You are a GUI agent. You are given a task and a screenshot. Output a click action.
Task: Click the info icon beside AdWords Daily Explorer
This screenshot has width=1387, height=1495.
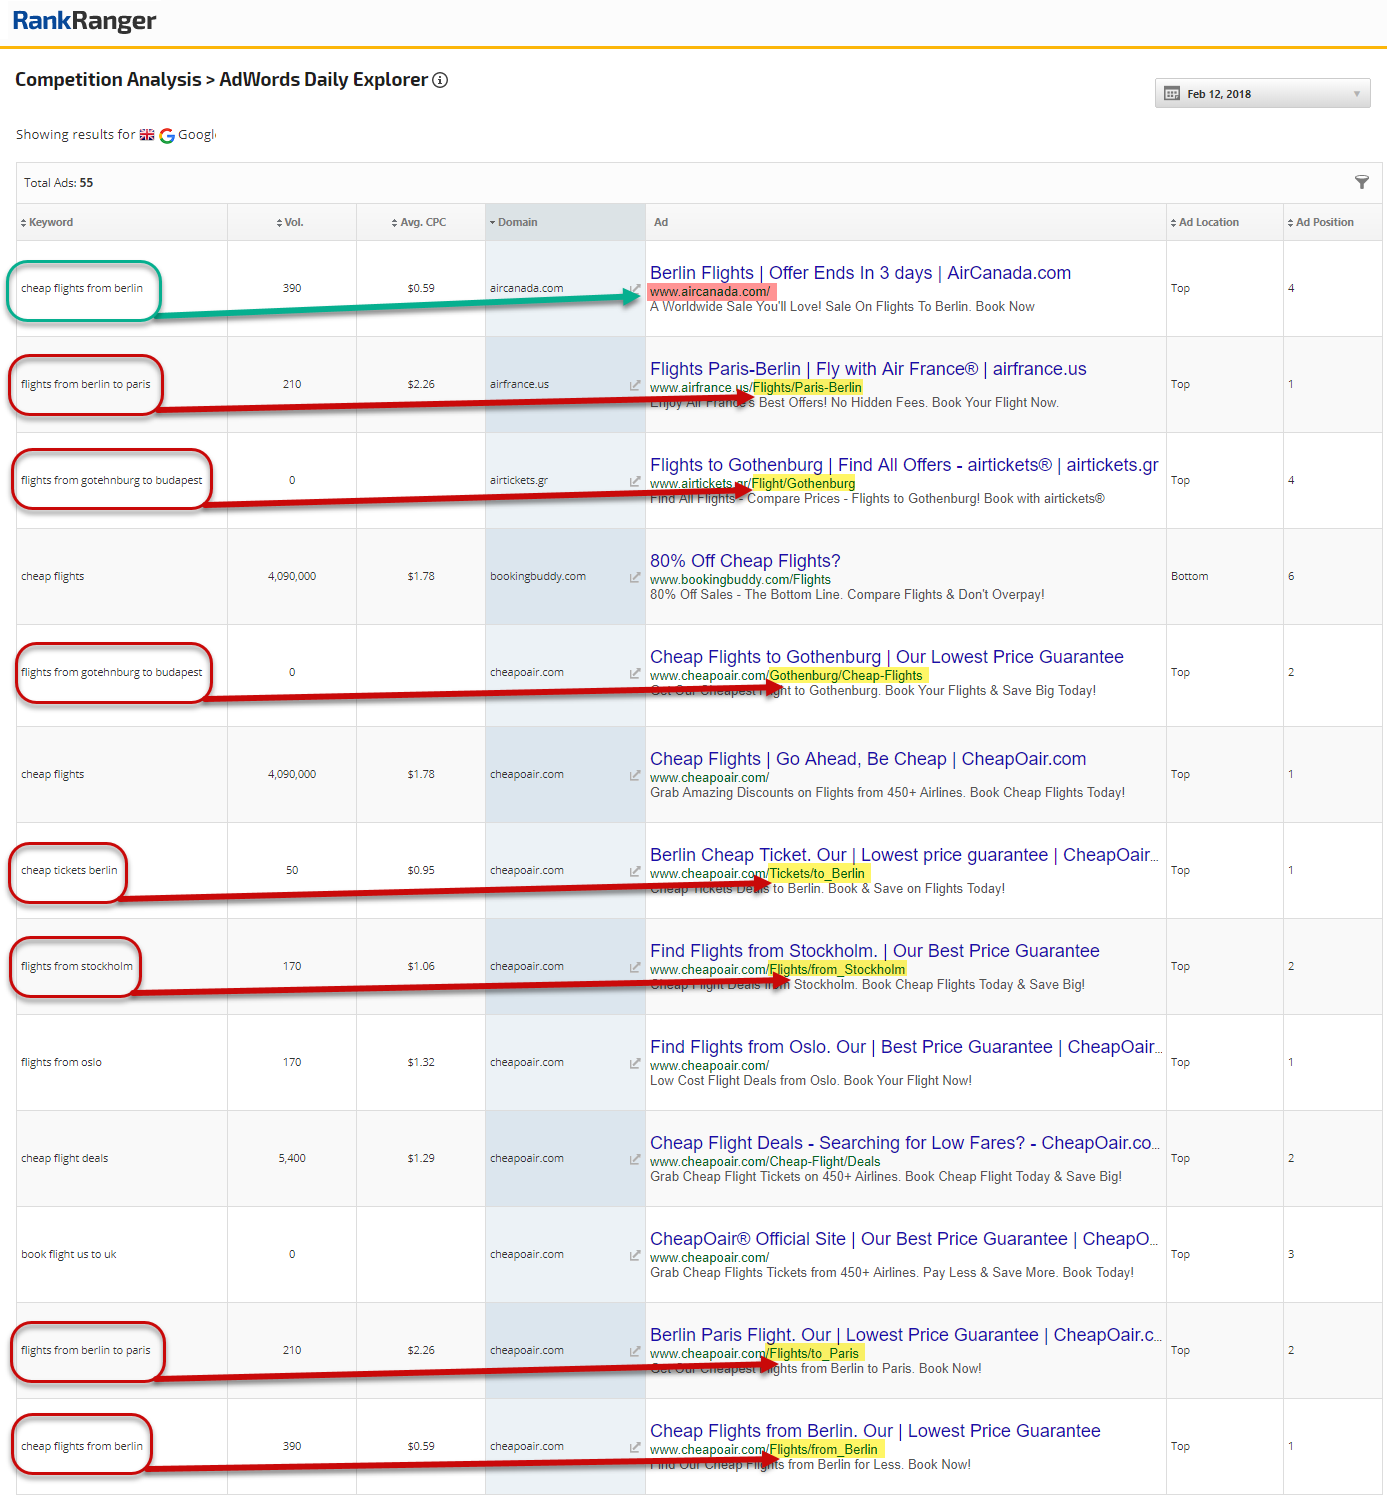(x=440, y=80)
